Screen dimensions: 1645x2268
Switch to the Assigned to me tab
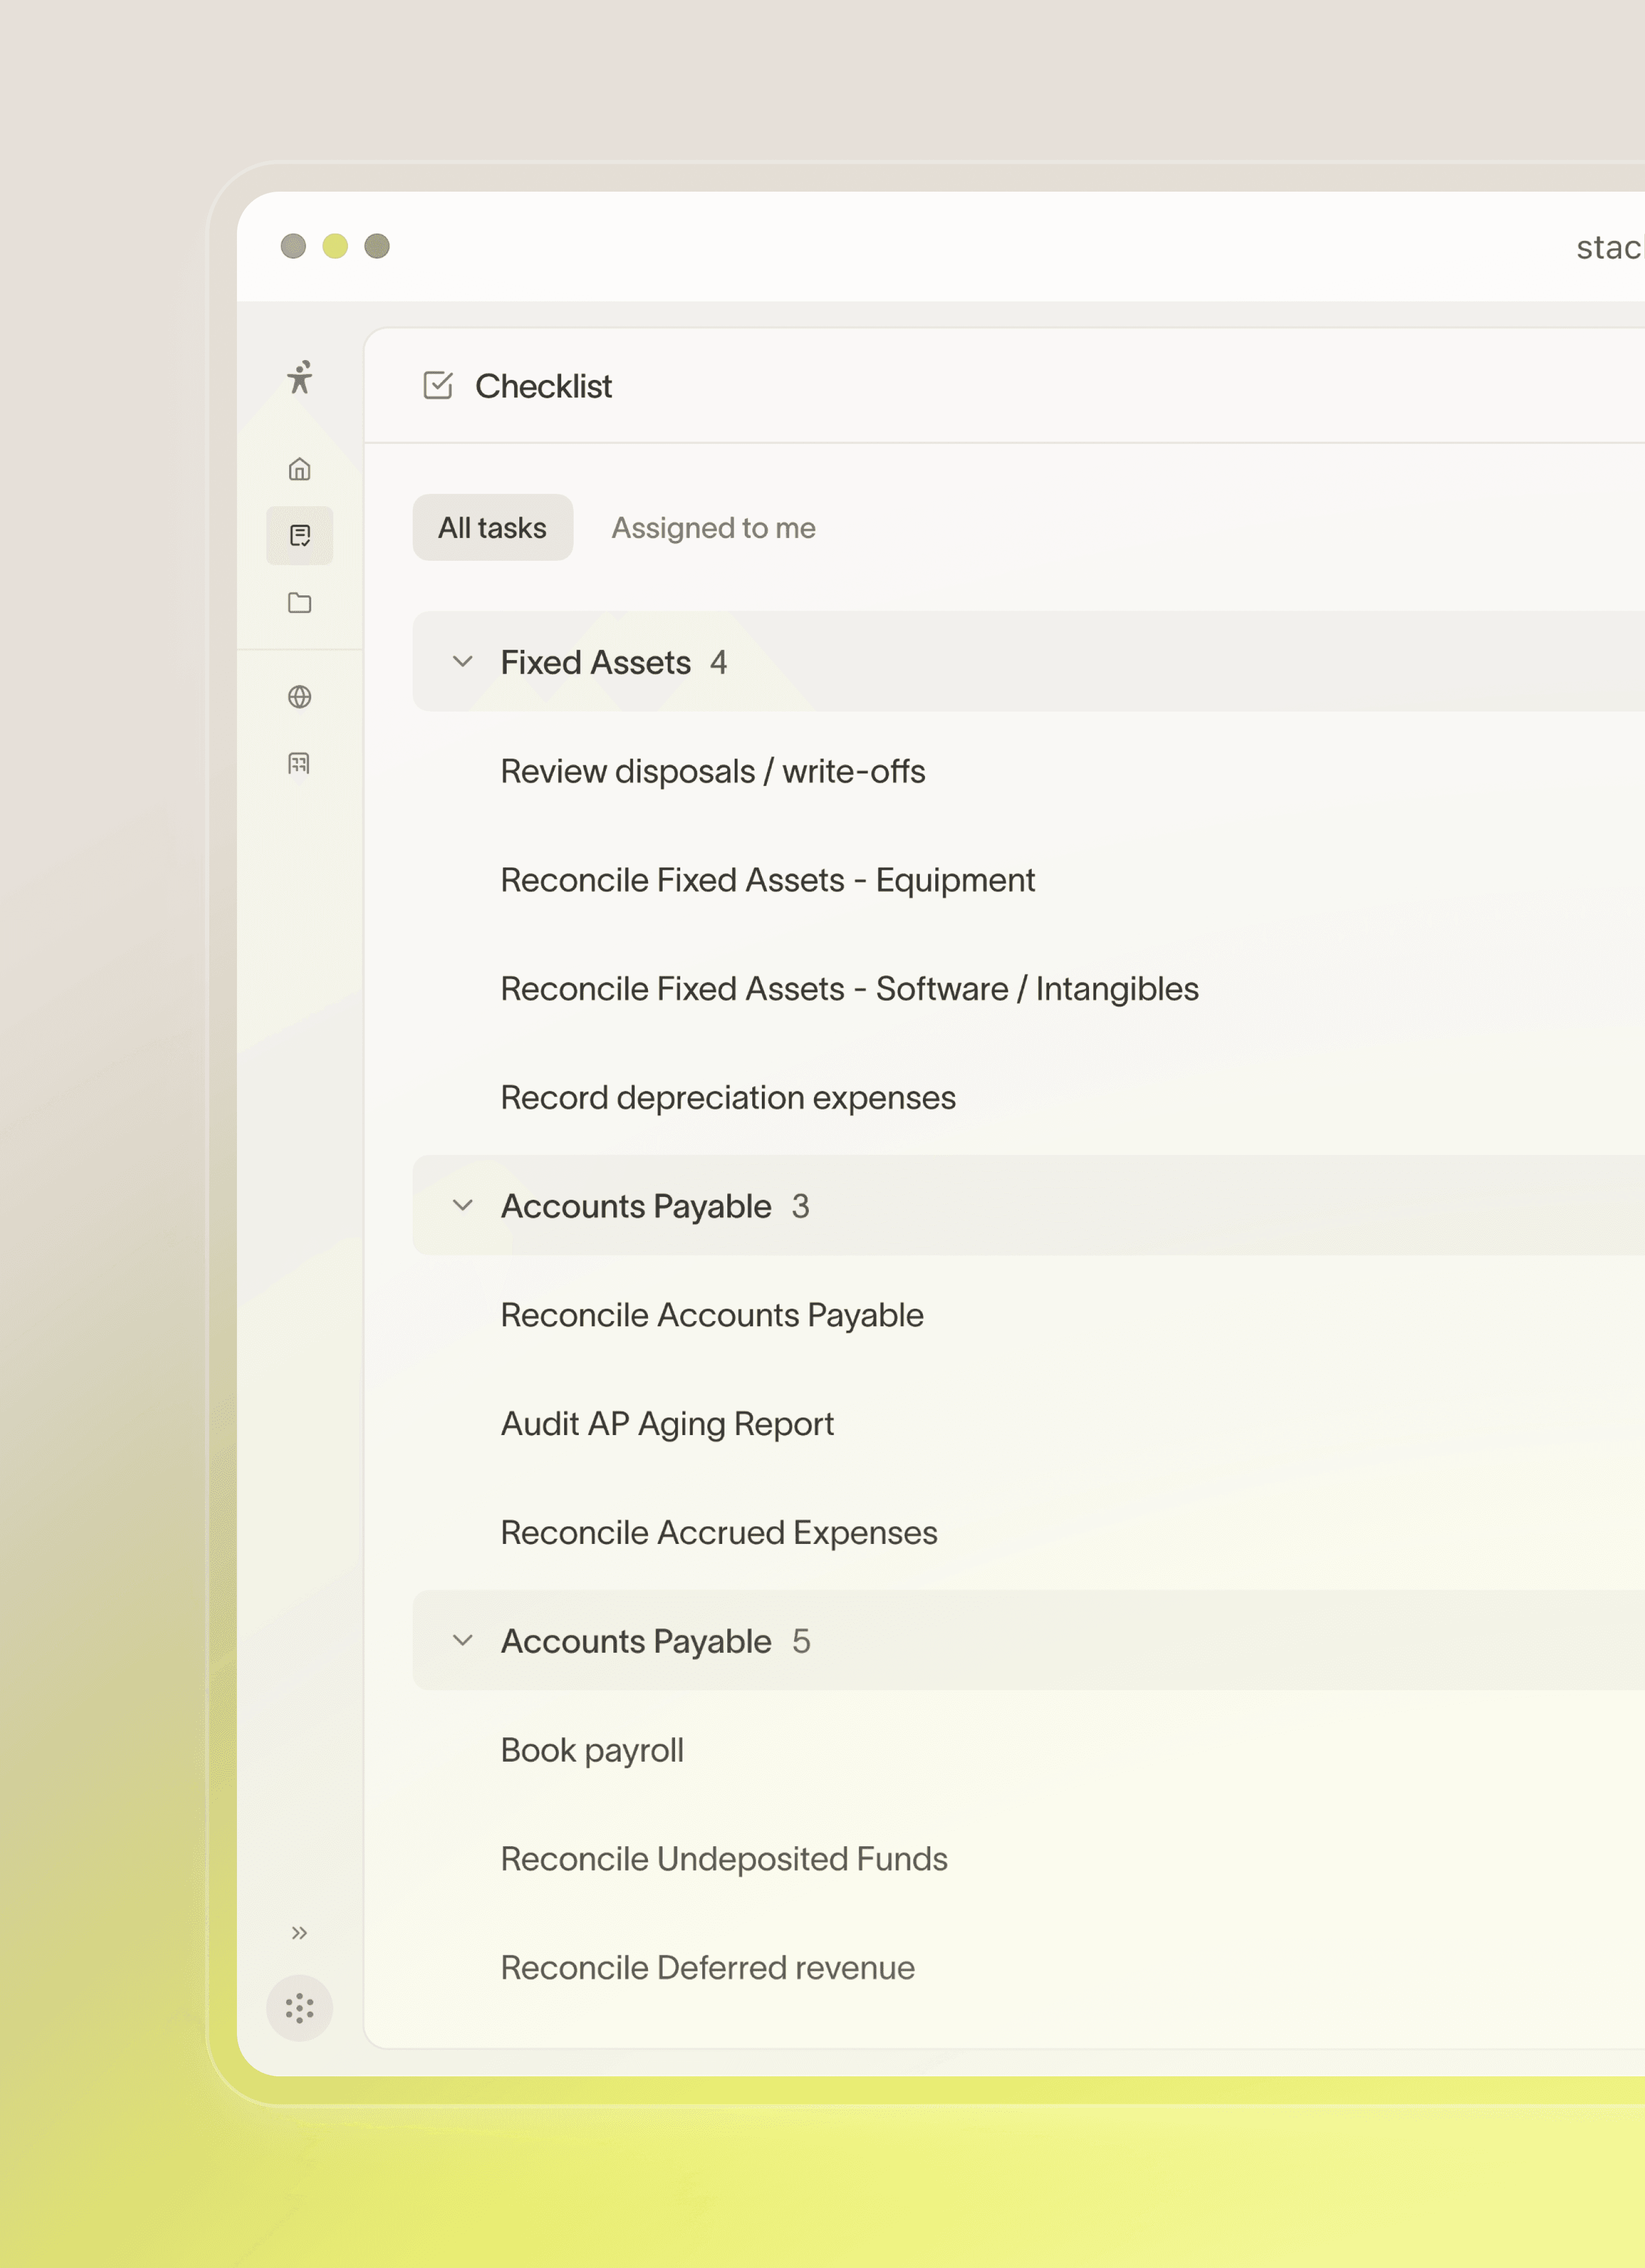click(713, 527)
